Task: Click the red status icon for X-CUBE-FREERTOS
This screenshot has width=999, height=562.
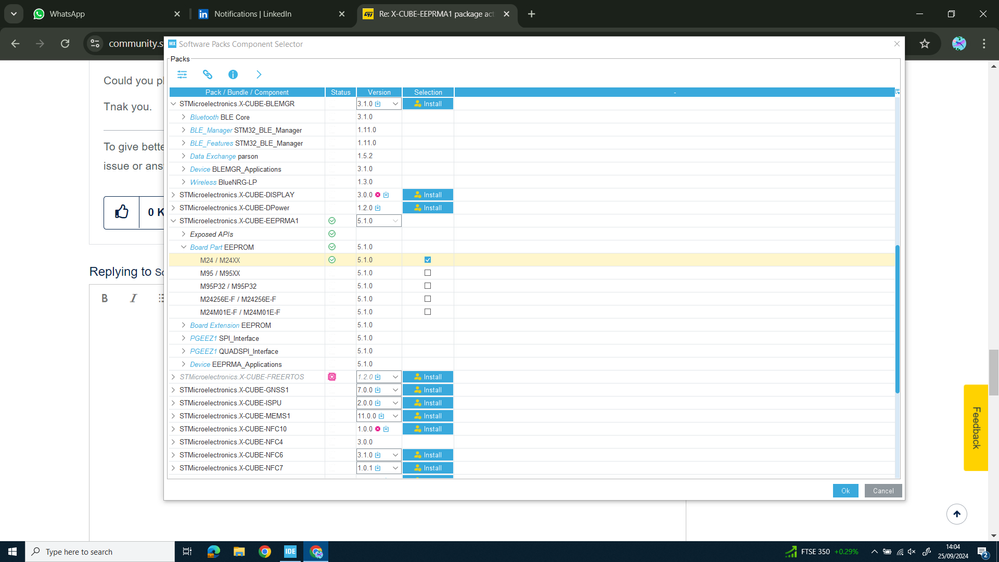Action: tap(332, 377)
